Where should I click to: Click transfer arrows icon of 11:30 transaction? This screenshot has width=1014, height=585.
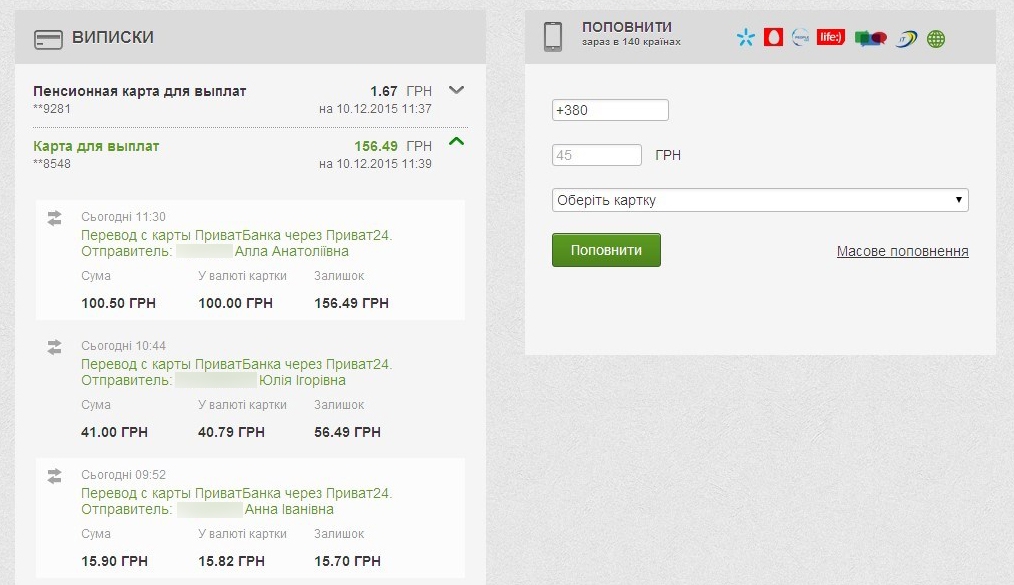pos(55,218)
